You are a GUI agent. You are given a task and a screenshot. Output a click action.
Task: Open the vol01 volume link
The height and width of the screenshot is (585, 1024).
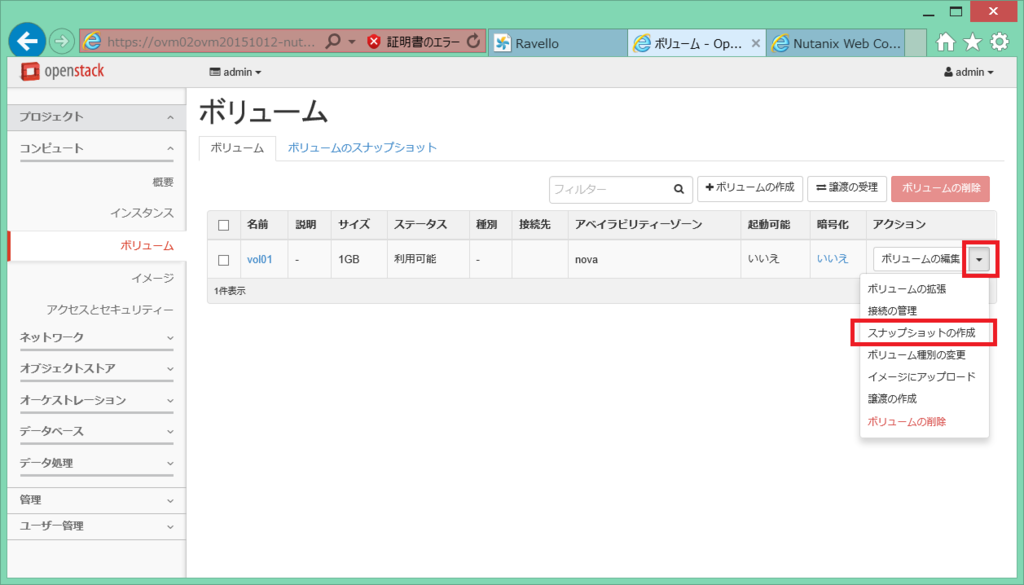(261, 259)
